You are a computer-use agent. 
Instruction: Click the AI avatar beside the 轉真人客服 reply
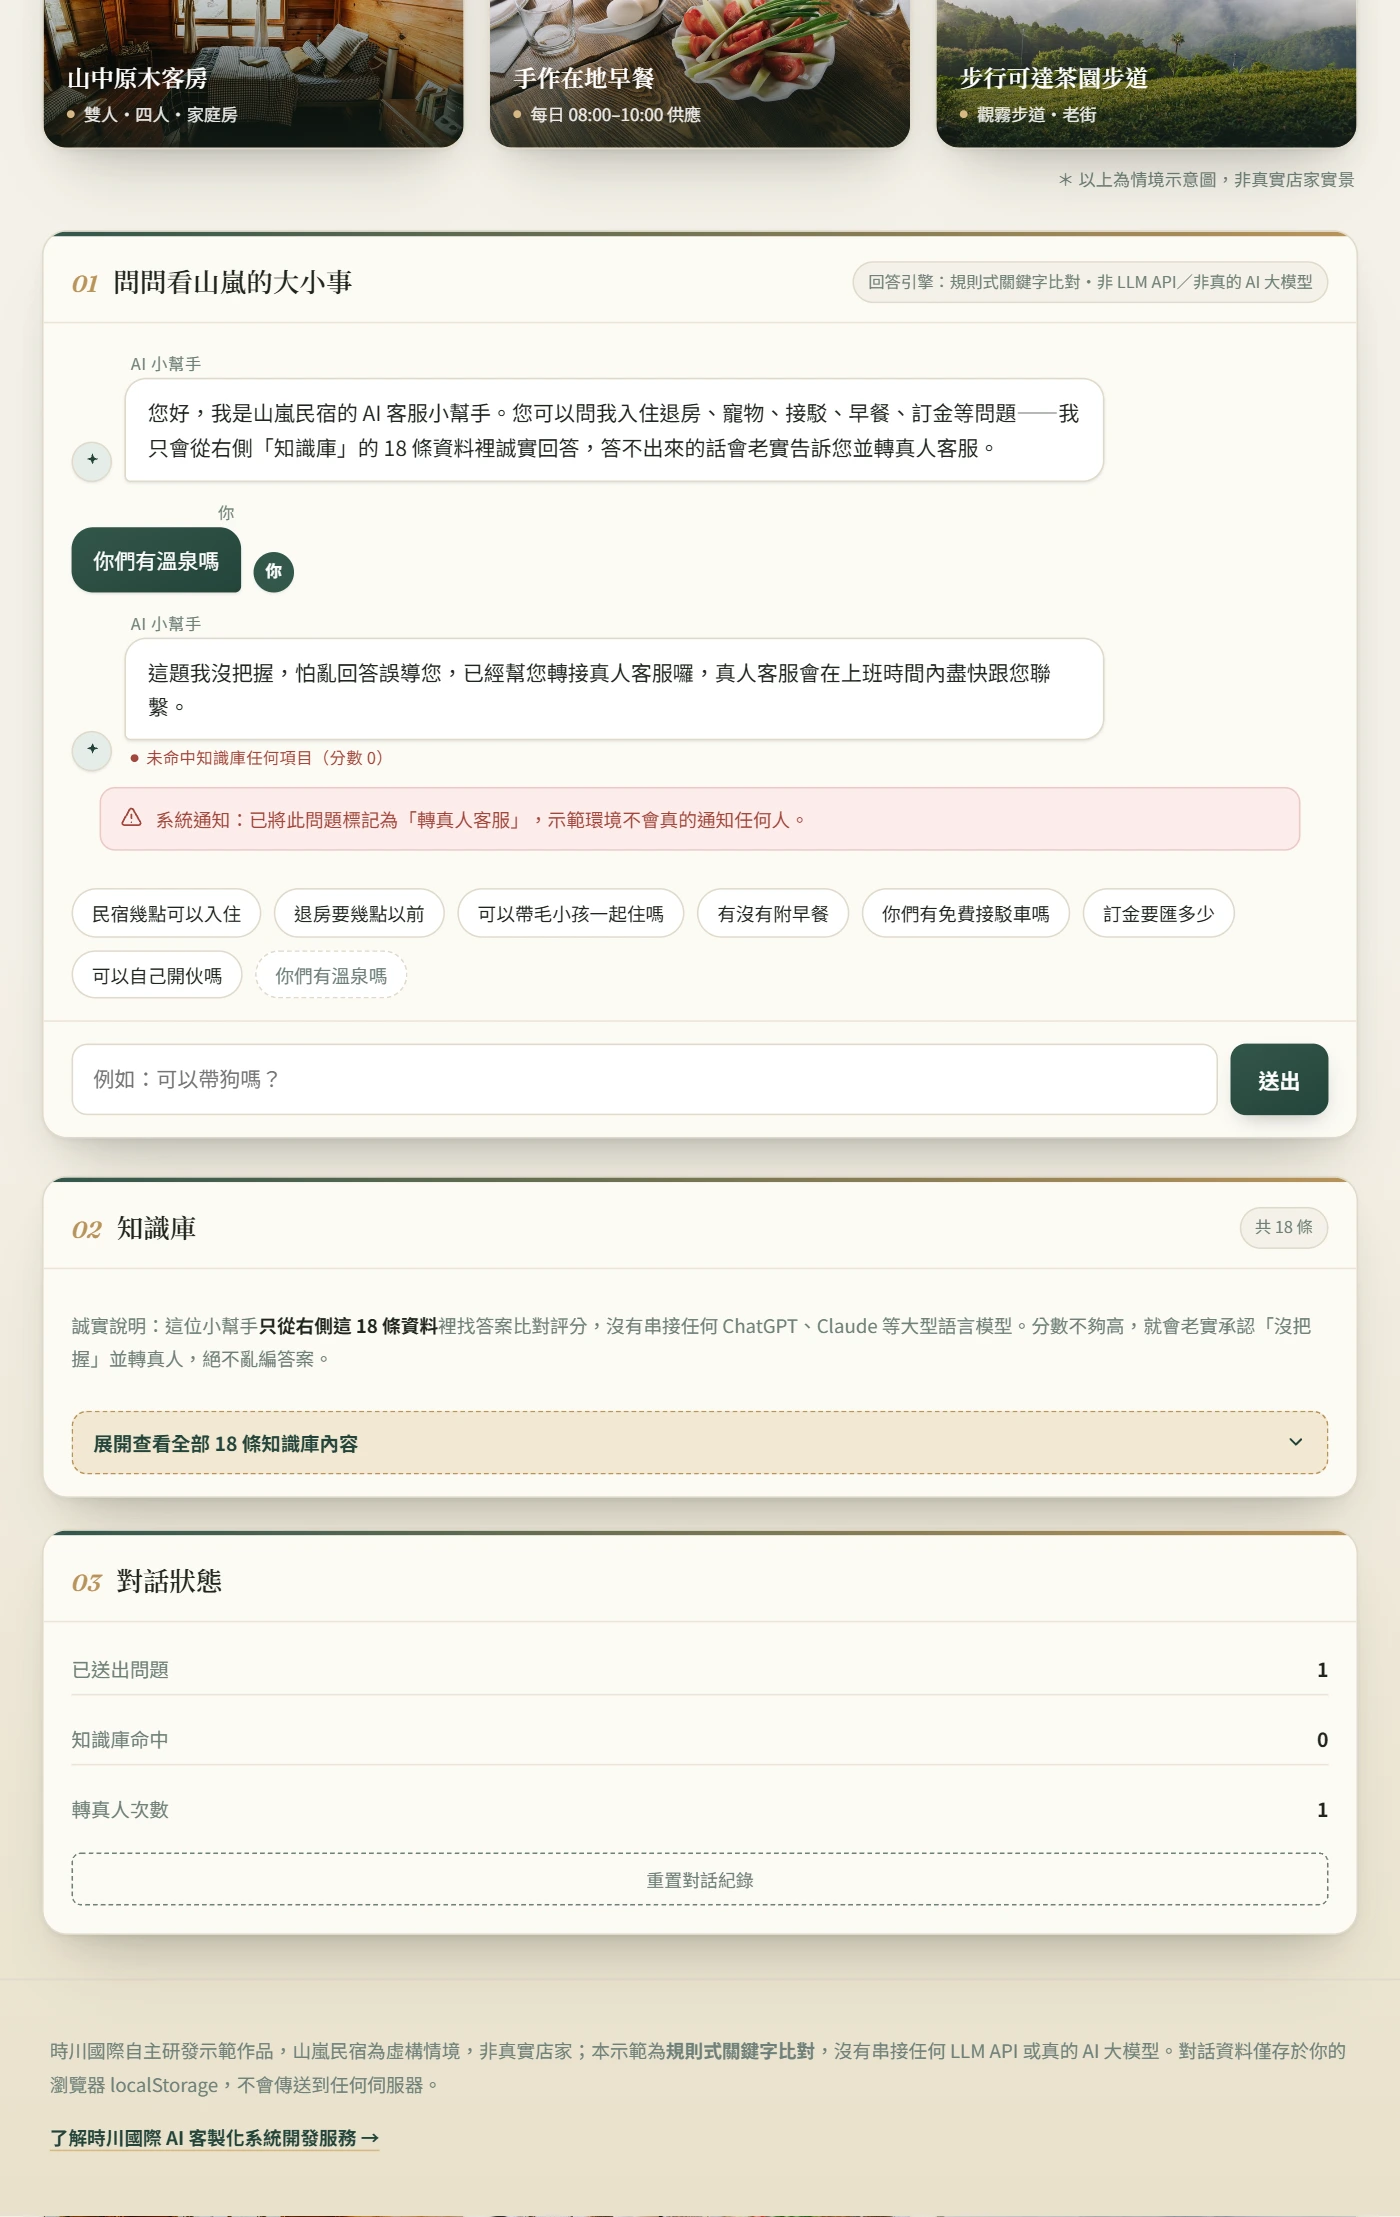(x=92, y=750)
